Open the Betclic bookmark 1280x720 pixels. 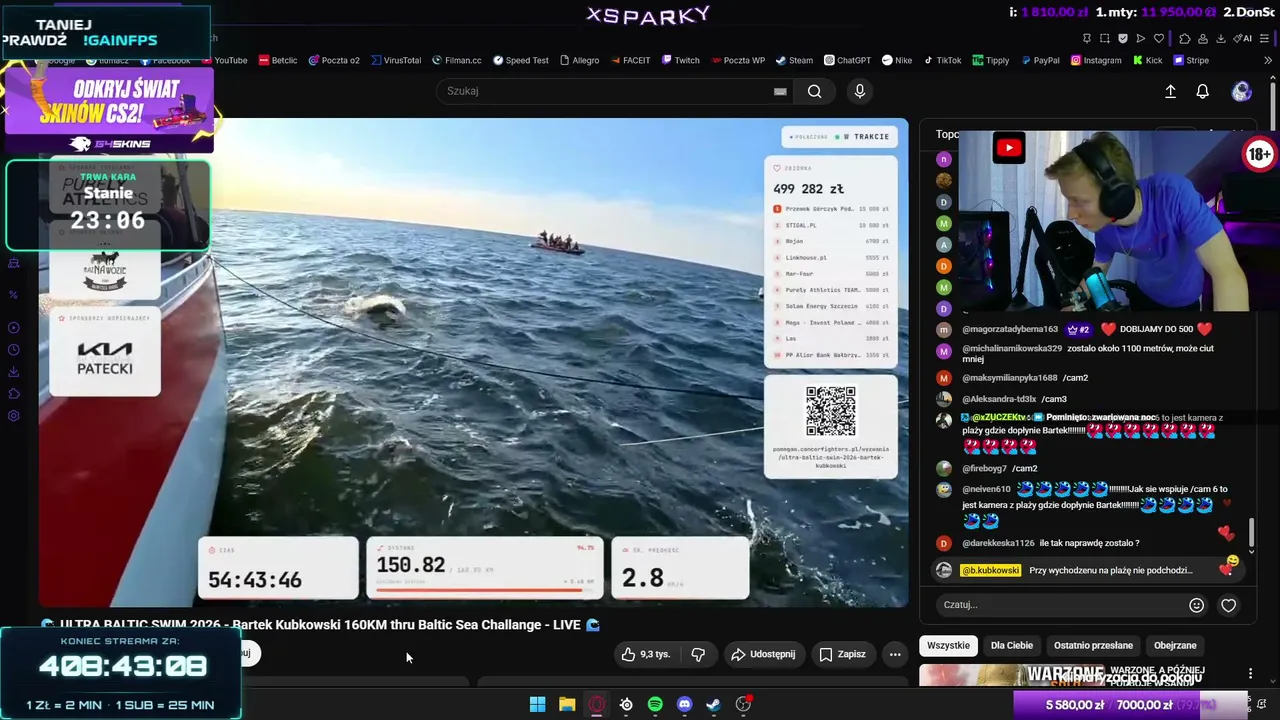[x=278, y=60]
